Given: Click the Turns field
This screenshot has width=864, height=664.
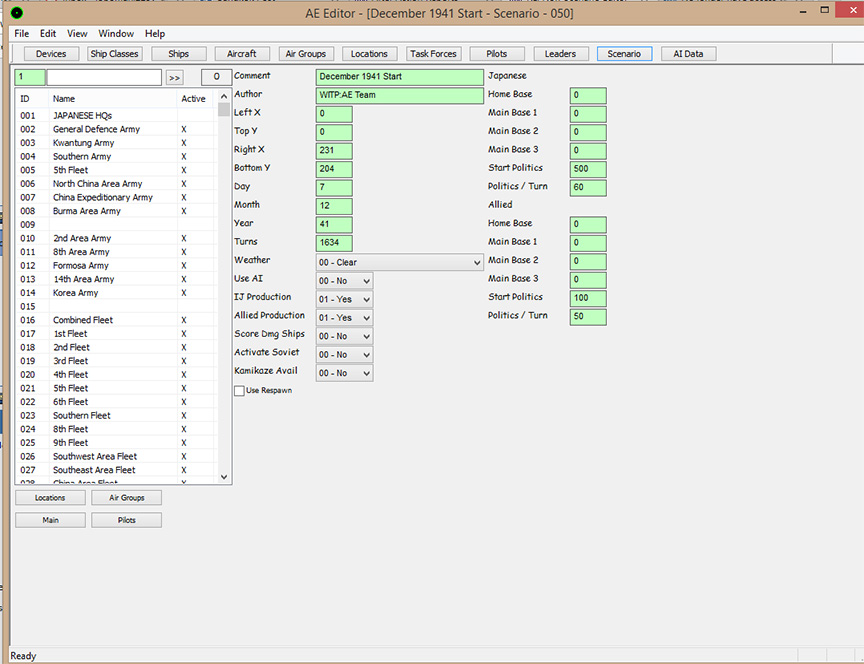Looking at the screenshot, I should [334, 242].
